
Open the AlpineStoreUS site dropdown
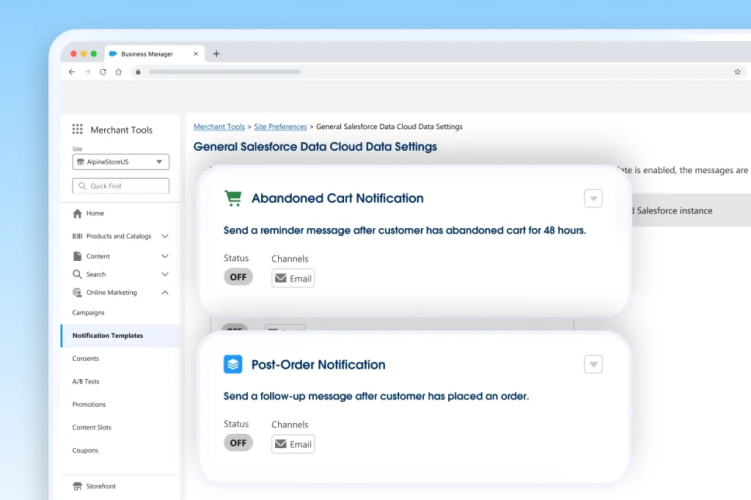(121, 162)
